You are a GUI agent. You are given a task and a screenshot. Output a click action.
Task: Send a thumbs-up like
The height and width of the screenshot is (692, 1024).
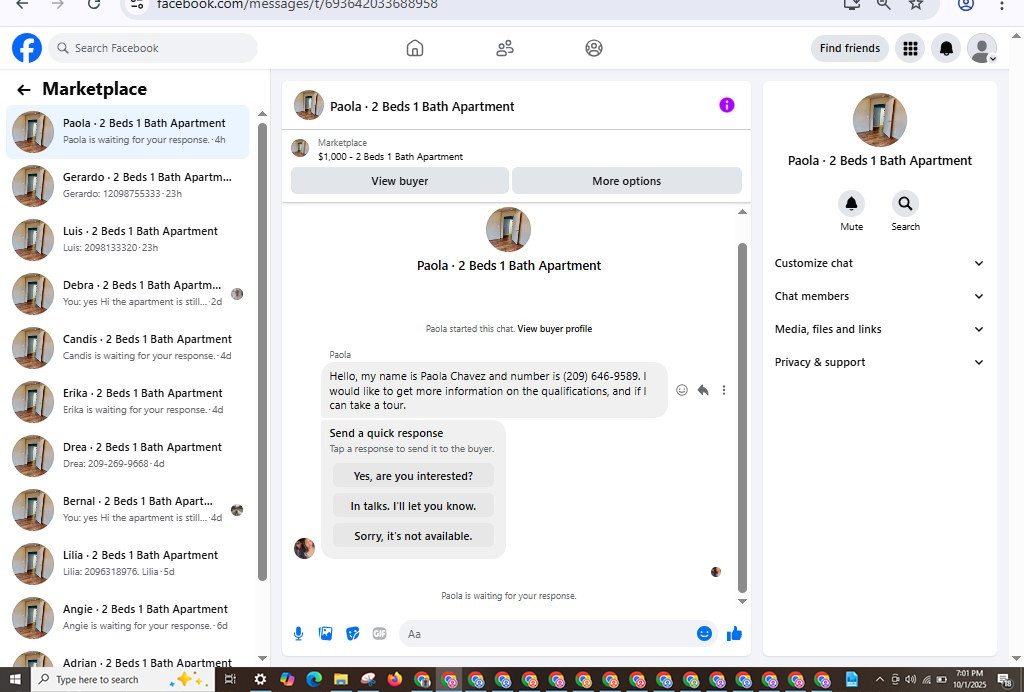[734, 633]
